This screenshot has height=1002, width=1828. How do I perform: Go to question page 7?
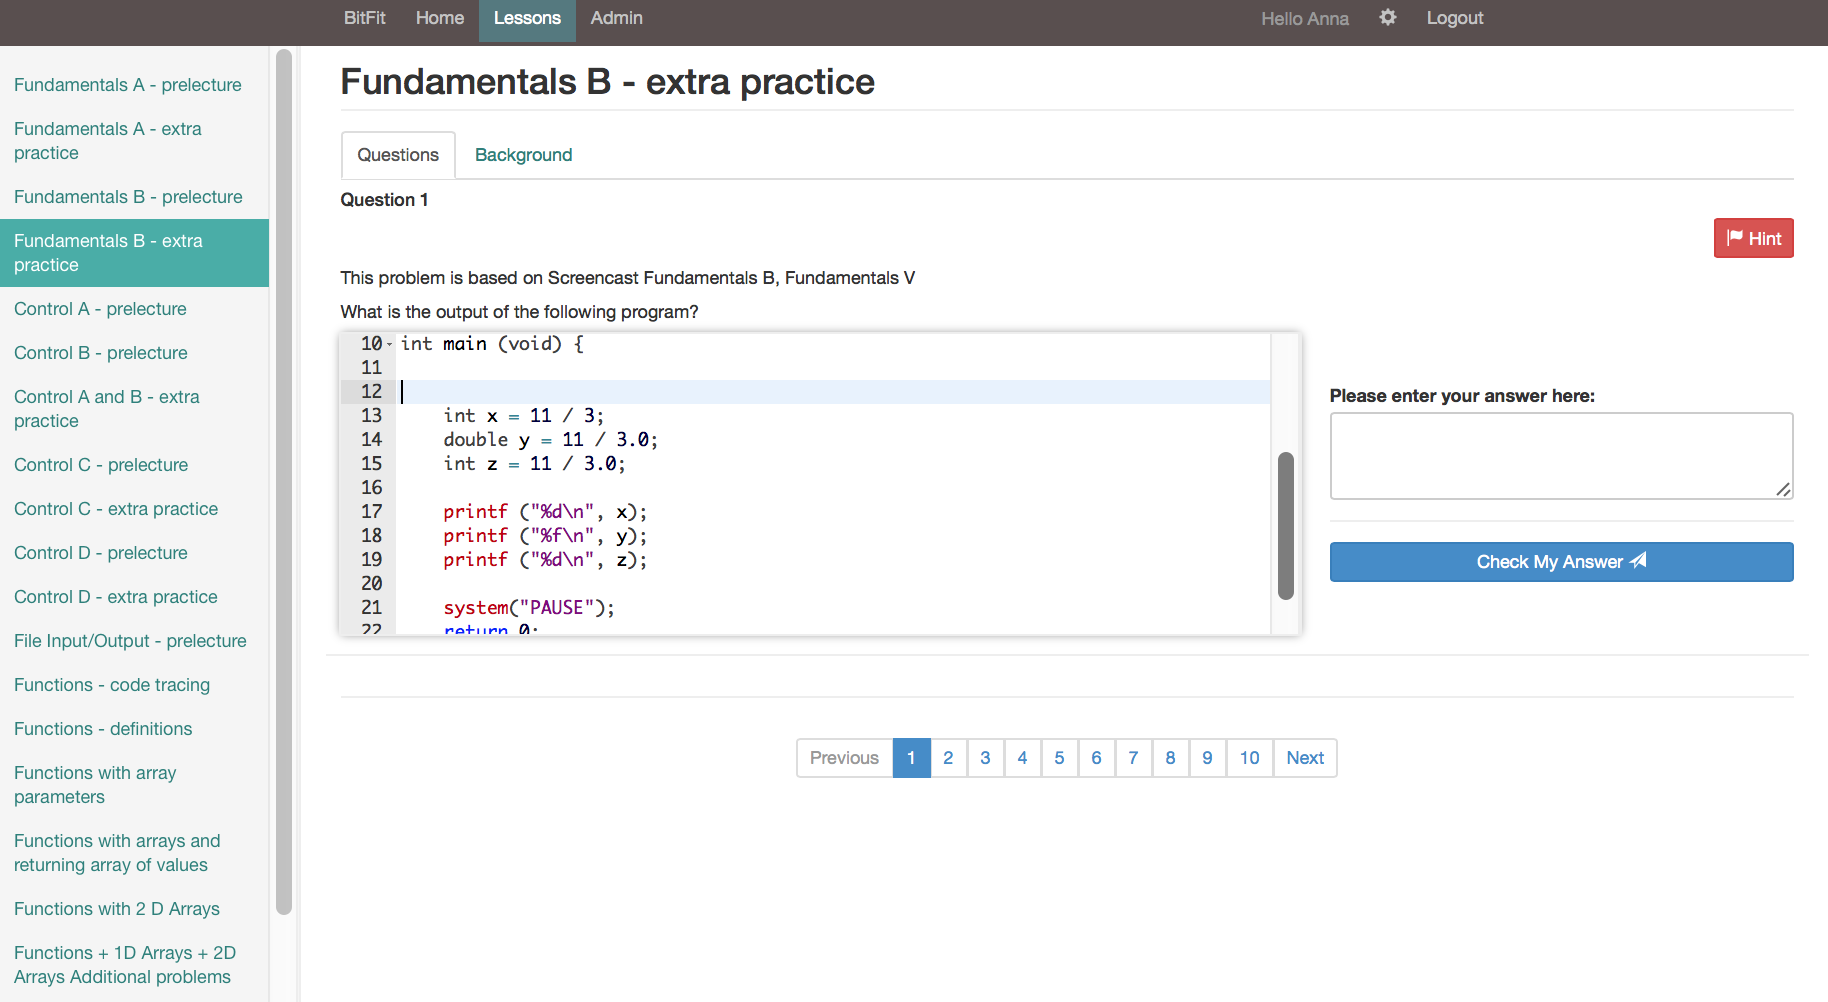(x=1133, y=758)
